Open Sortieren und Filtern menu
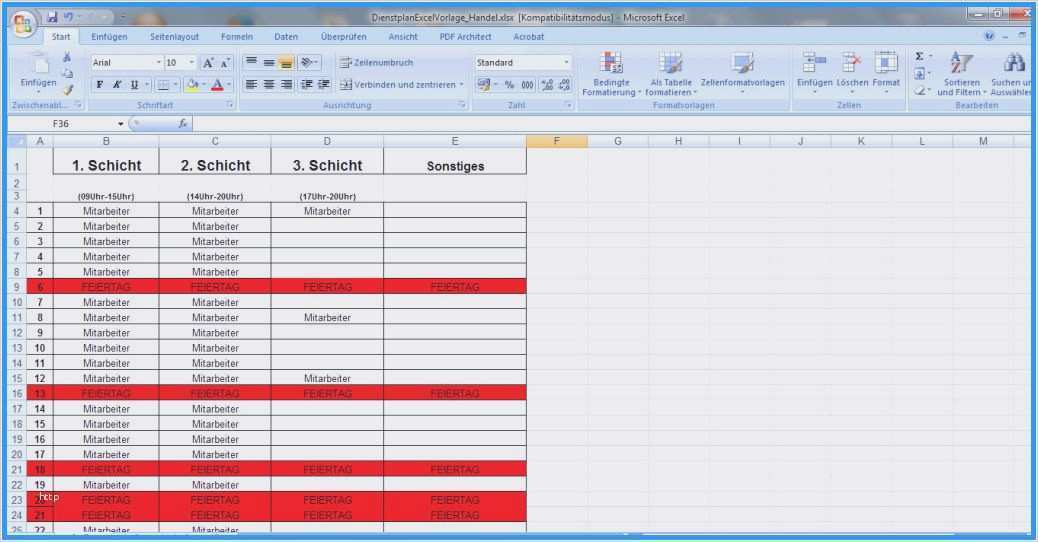The image size is (1038, 542). (961, 74)
